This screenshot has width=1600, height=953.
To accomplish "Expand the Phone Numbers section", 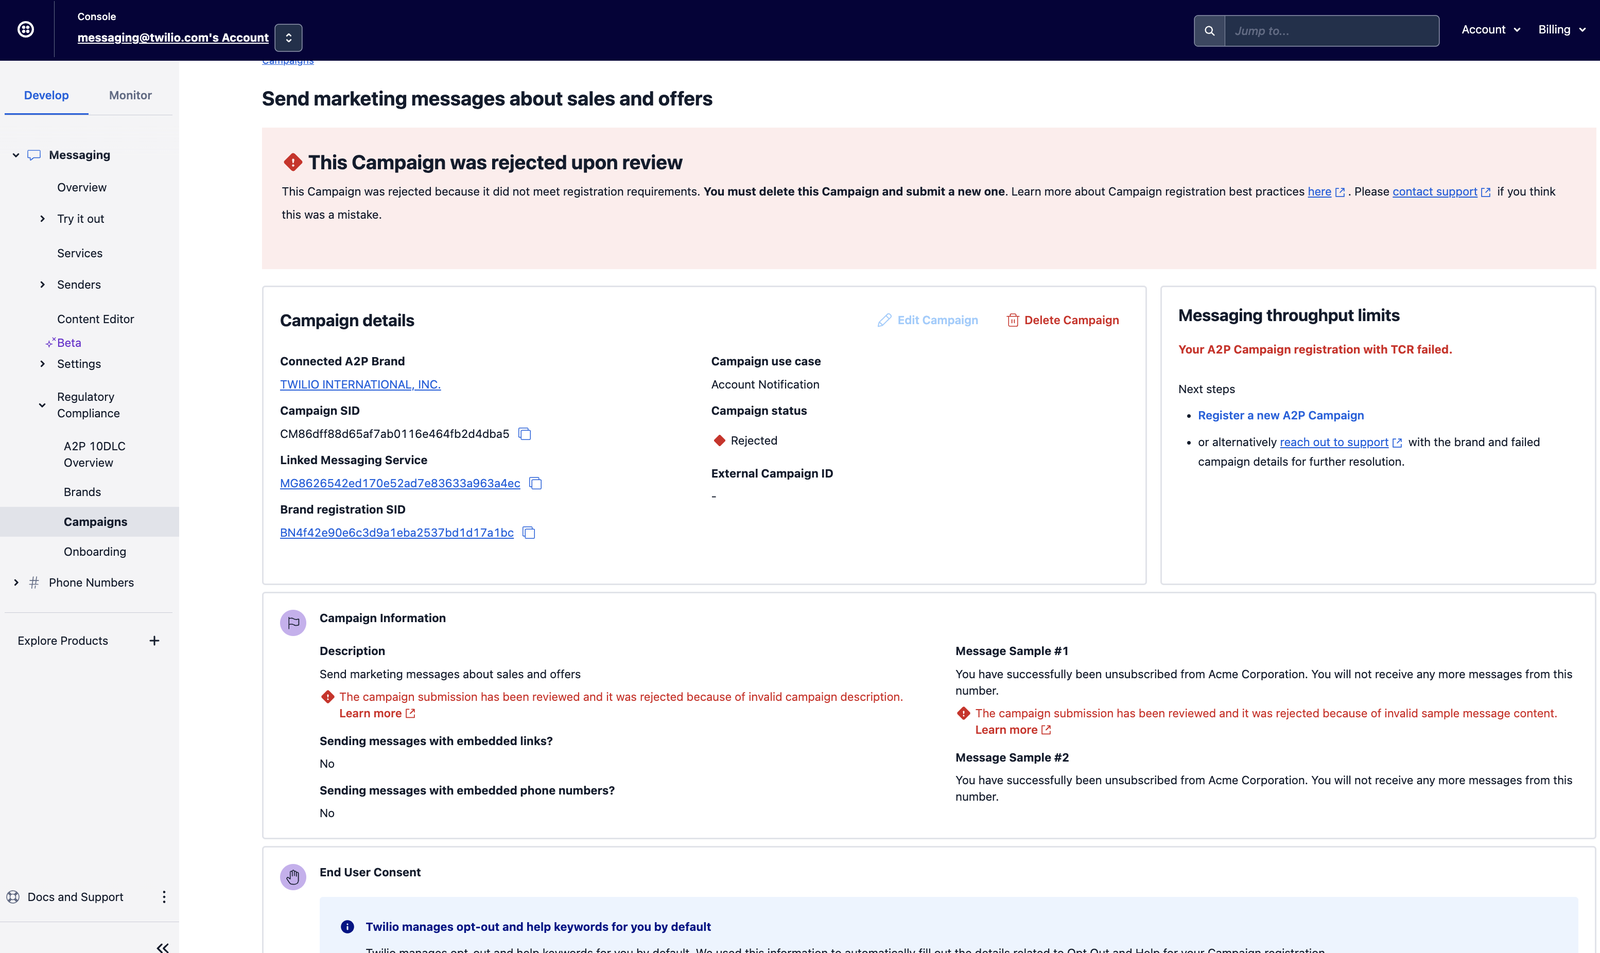I will [x=15, y=582].
